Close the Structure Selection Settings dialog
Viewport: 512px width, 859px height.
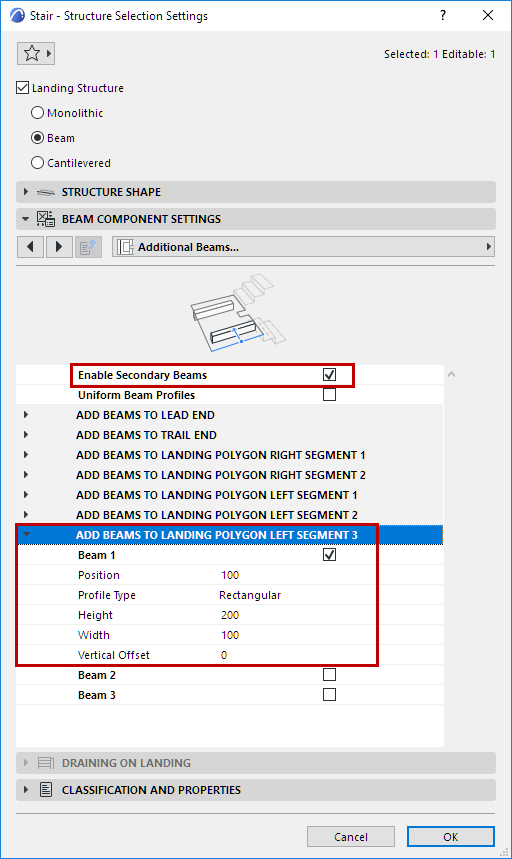[x=487, y=15]
